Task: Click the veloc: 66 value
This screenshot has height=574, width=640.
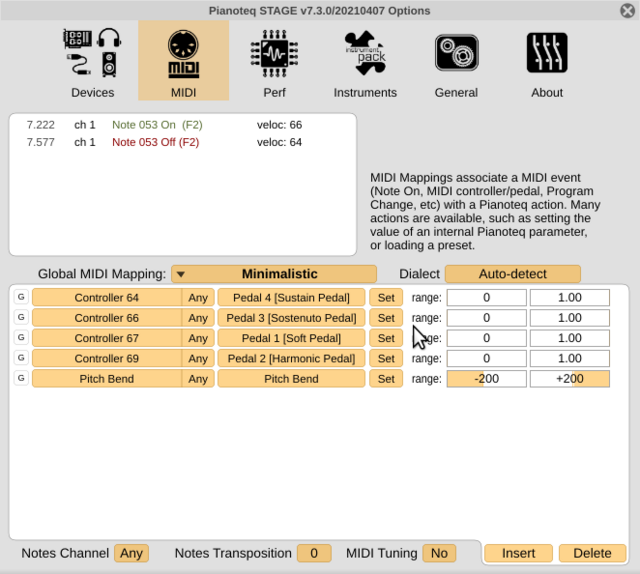Action: pos(280,125)
